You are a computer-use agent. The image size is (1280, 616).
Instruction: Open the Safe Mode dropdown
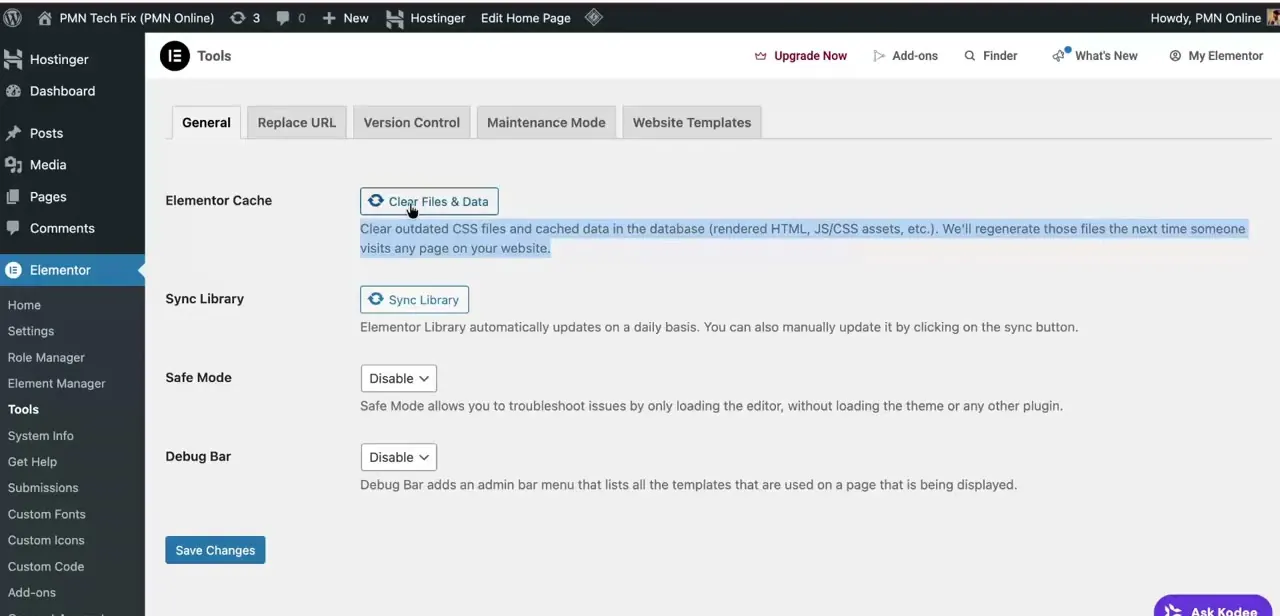[x=399, y=378]
